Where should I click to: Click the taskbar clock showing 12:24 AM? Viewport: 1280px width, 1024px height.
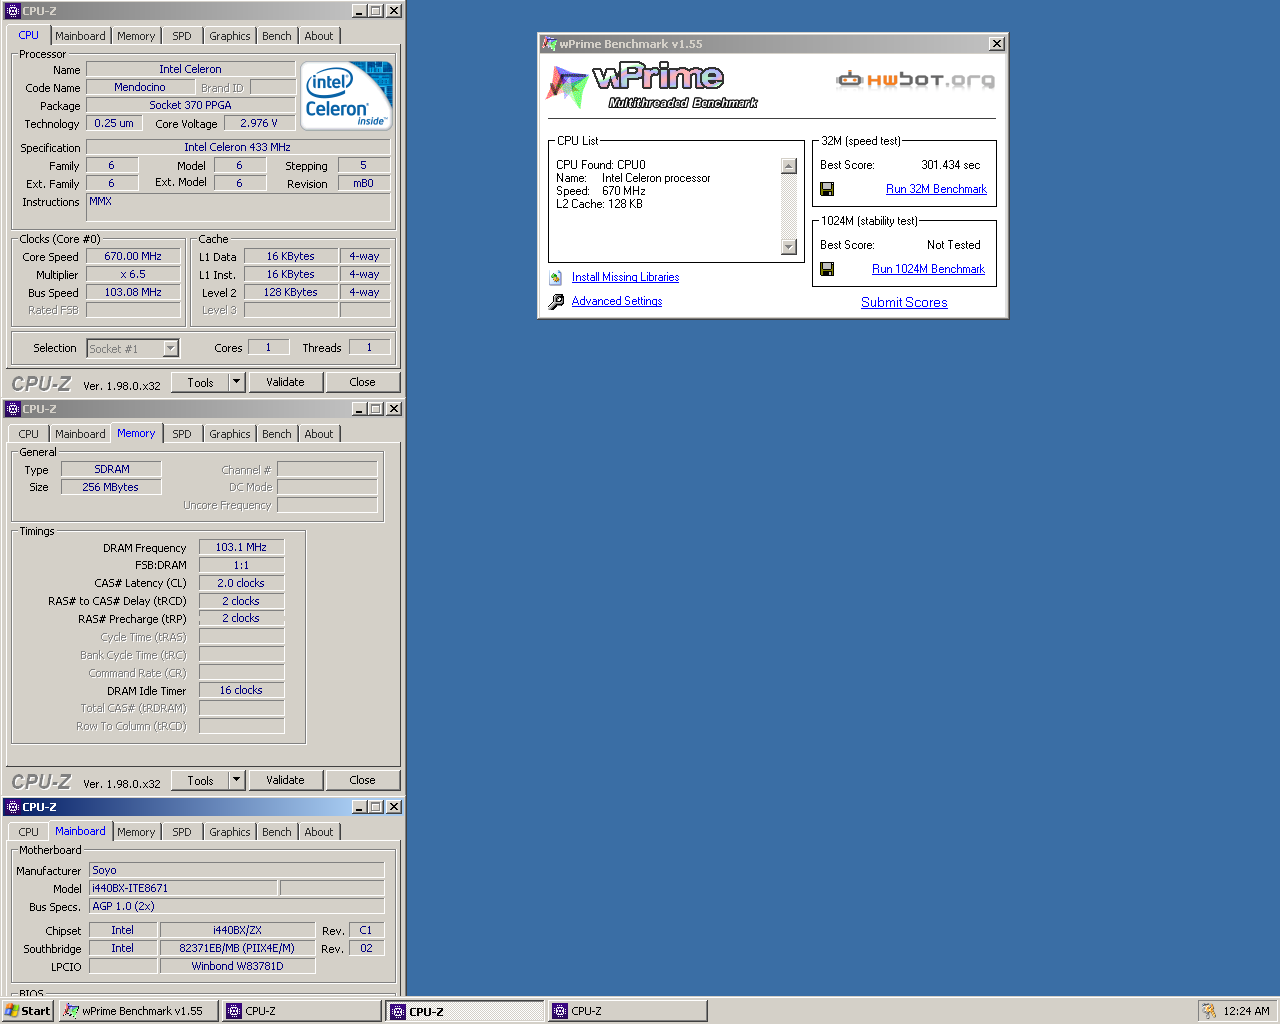pyautogui.click(x=1246, y=1011)
